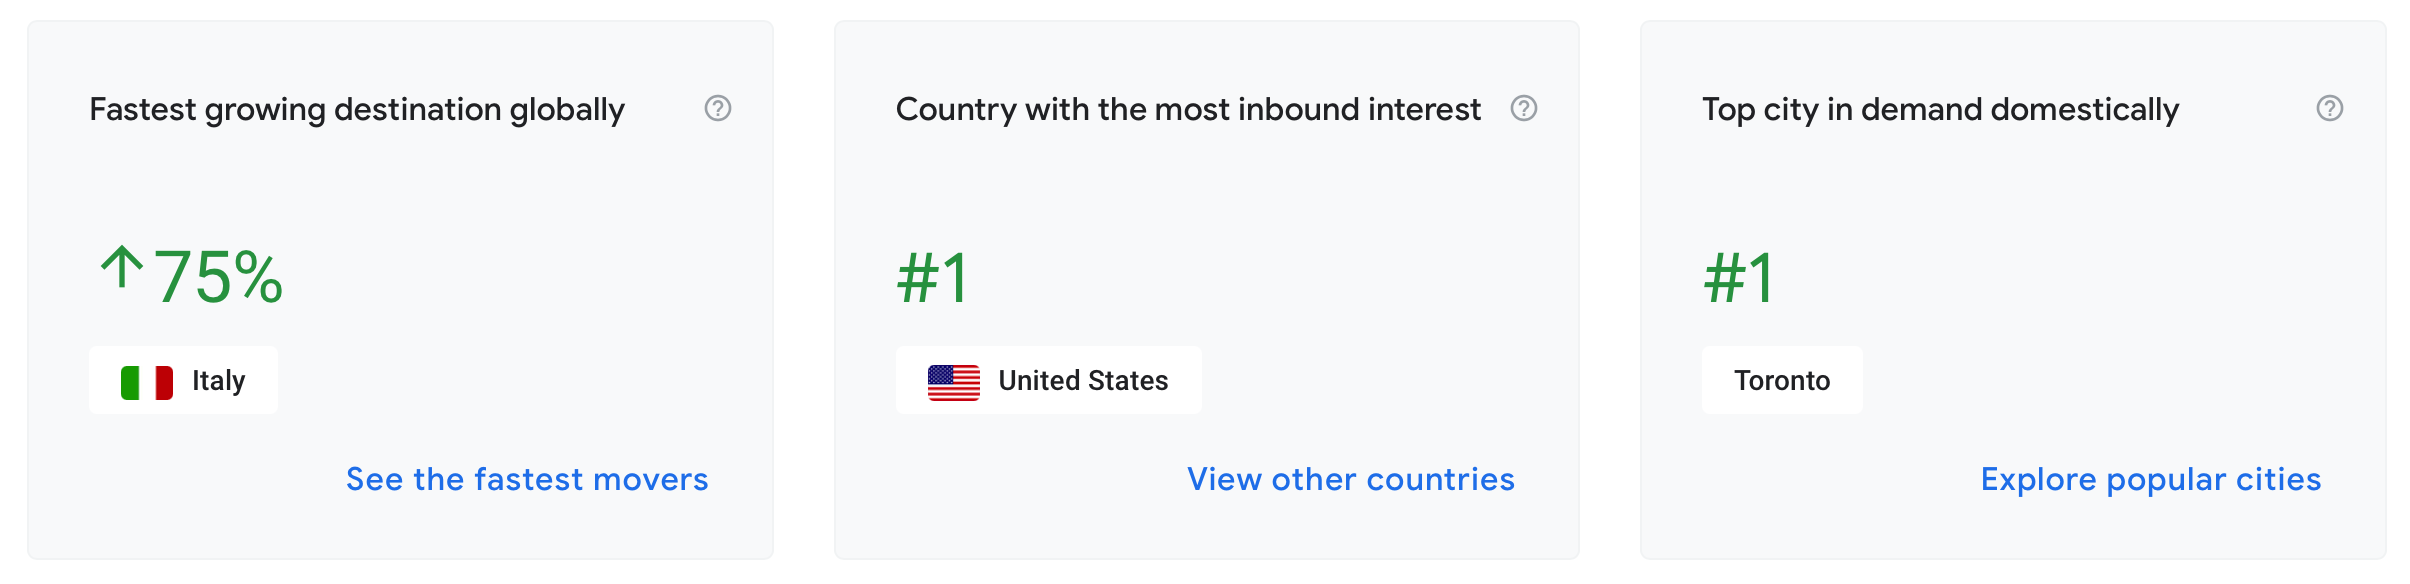Click the #1 rank above Toronto
The image size is (2410, 584).
coord(1739,277)
